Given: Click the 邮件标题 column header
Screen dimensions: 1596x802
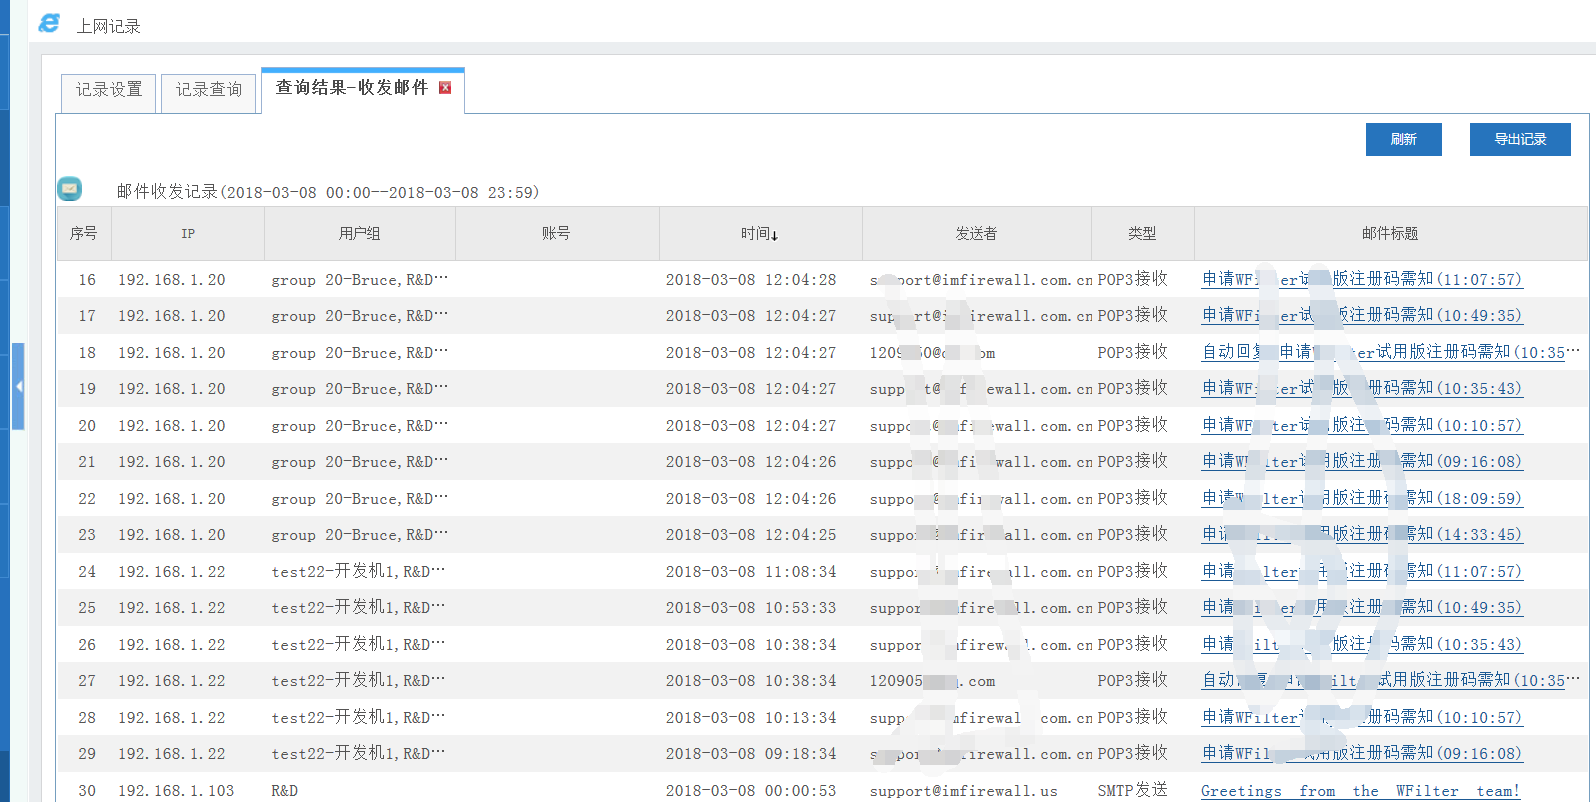Looking at the screenshot, I should pyautogui.click(x=1390, y=234).
